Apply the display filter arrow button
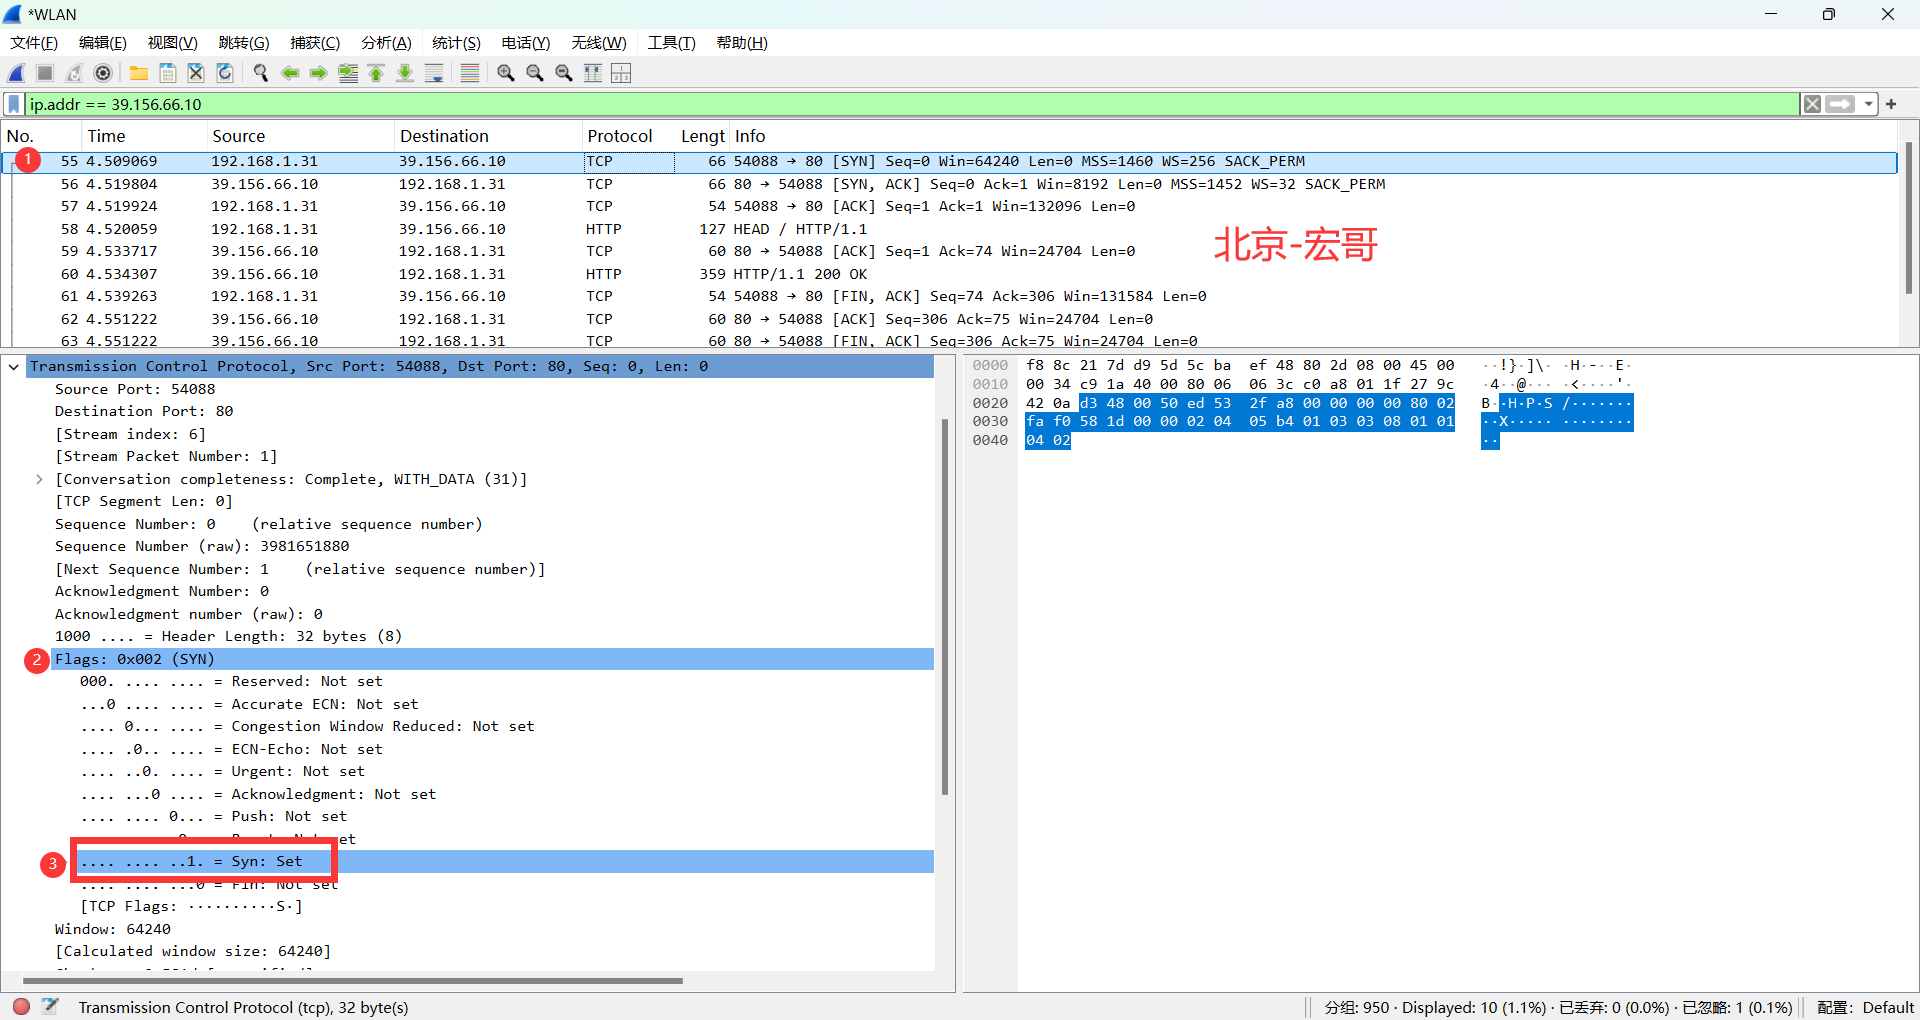Image resolution: width=1920 pixels, height=1020 pixels. point(1840,104)
